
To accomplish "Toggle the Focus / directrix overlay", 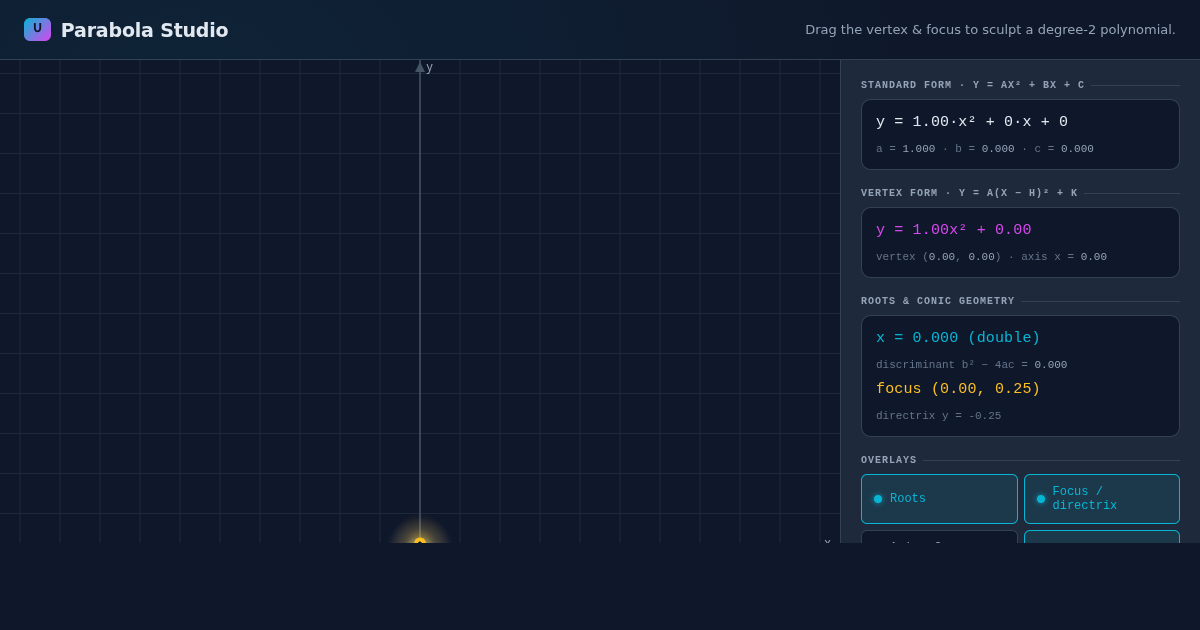I will click(1102, 499).
